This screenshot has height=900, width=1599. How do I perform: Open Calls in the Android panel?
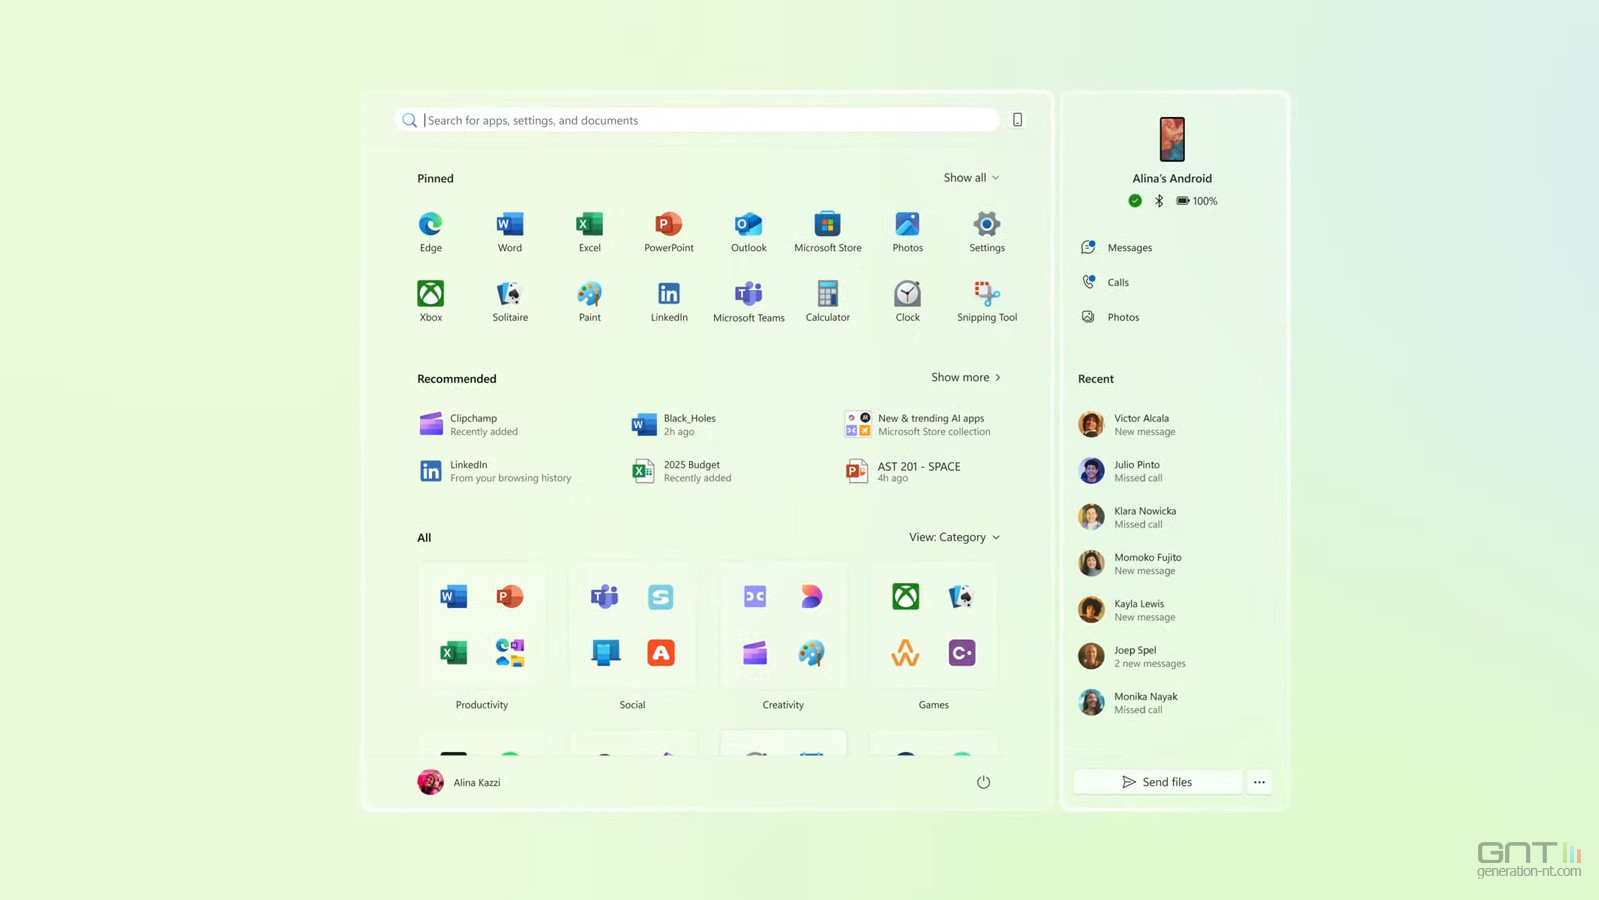(1105, 282)
